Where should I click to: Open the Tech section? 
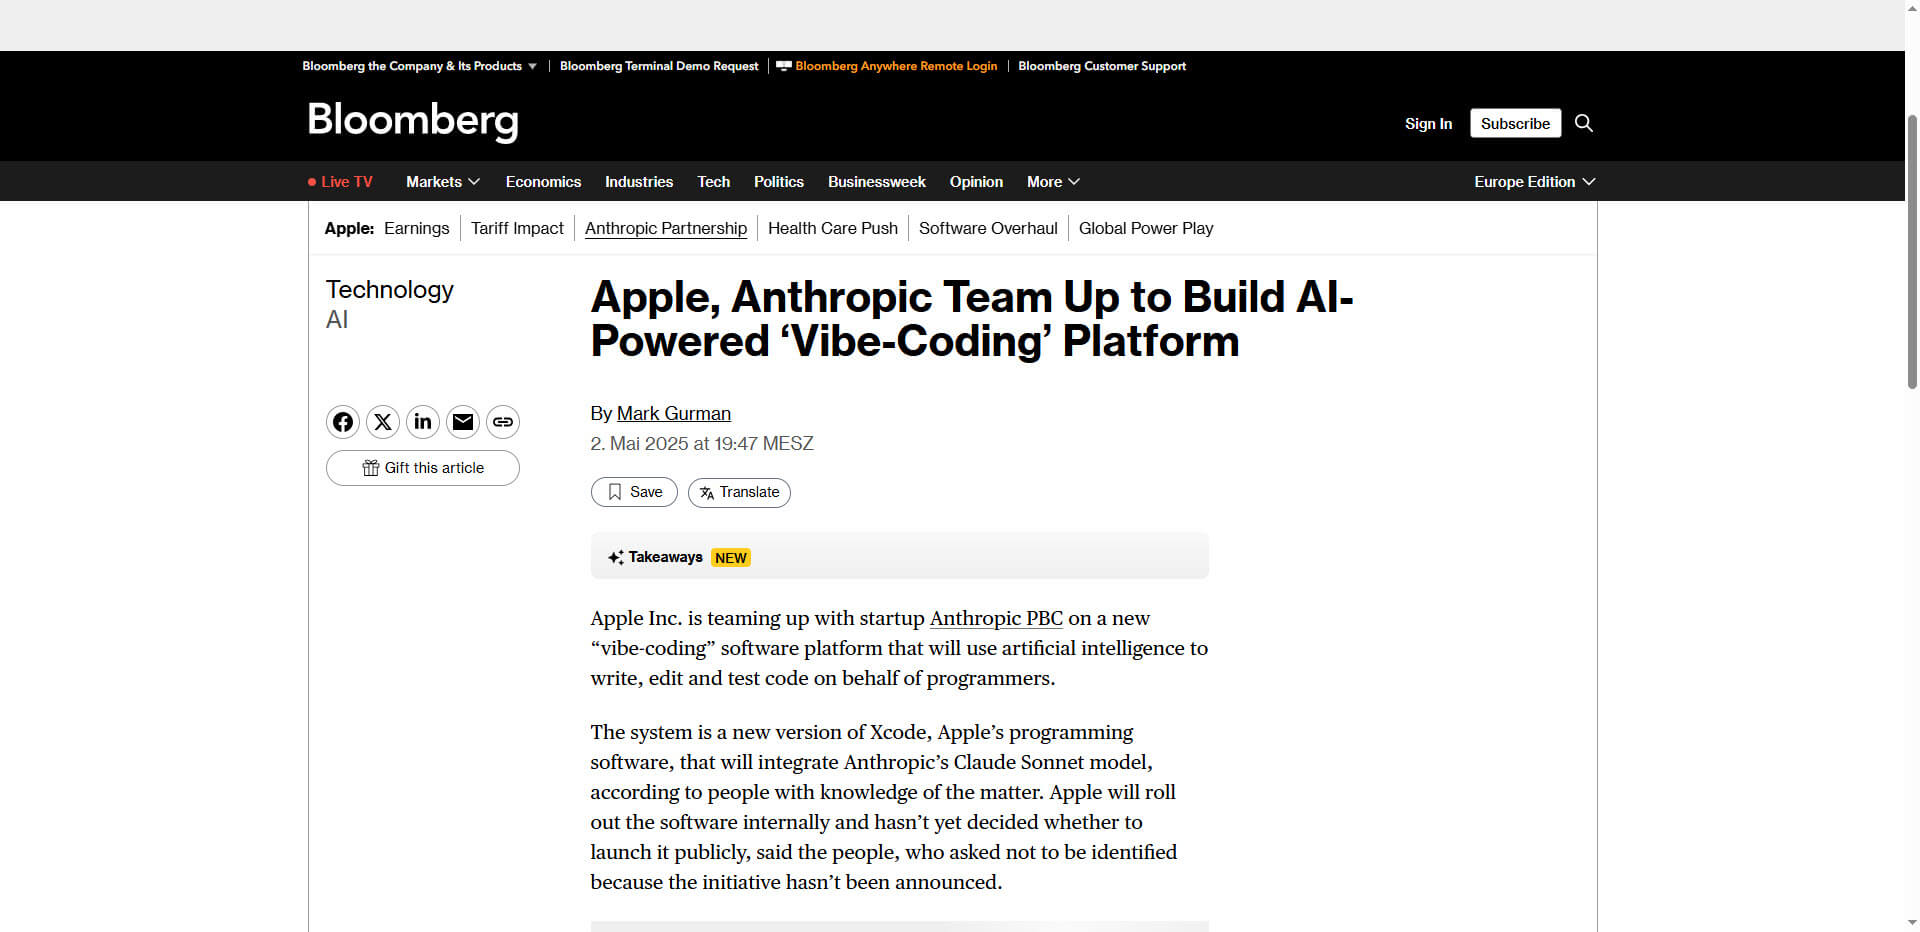[x=713, y=181]
